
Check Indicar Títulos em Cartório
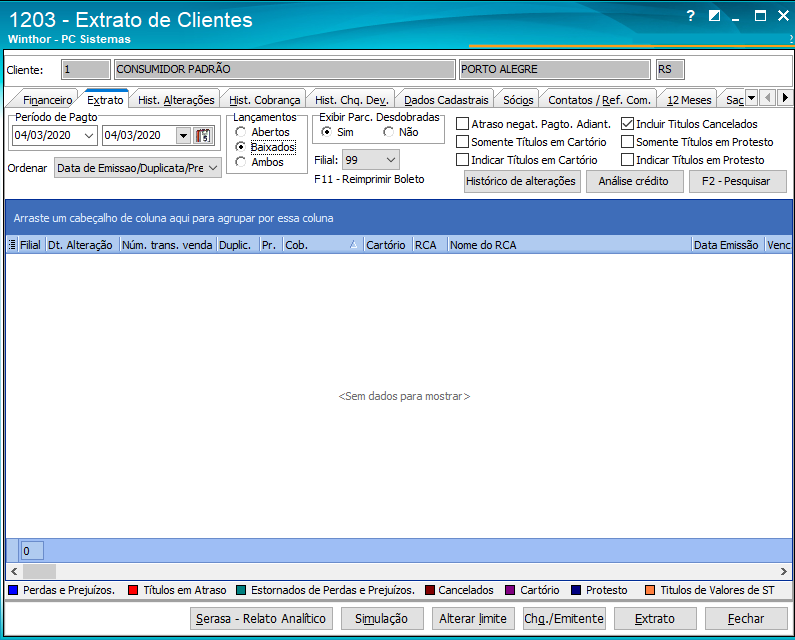[462, 160]
